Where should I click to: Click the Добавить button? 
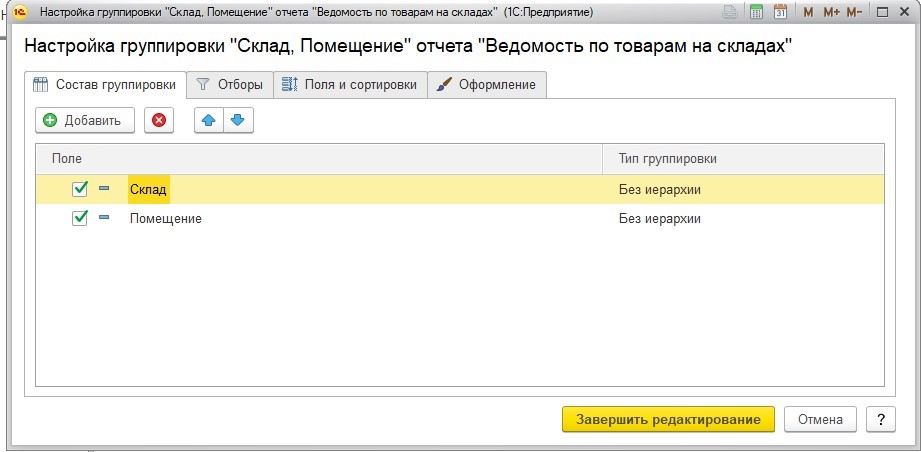tap(85, 120)
